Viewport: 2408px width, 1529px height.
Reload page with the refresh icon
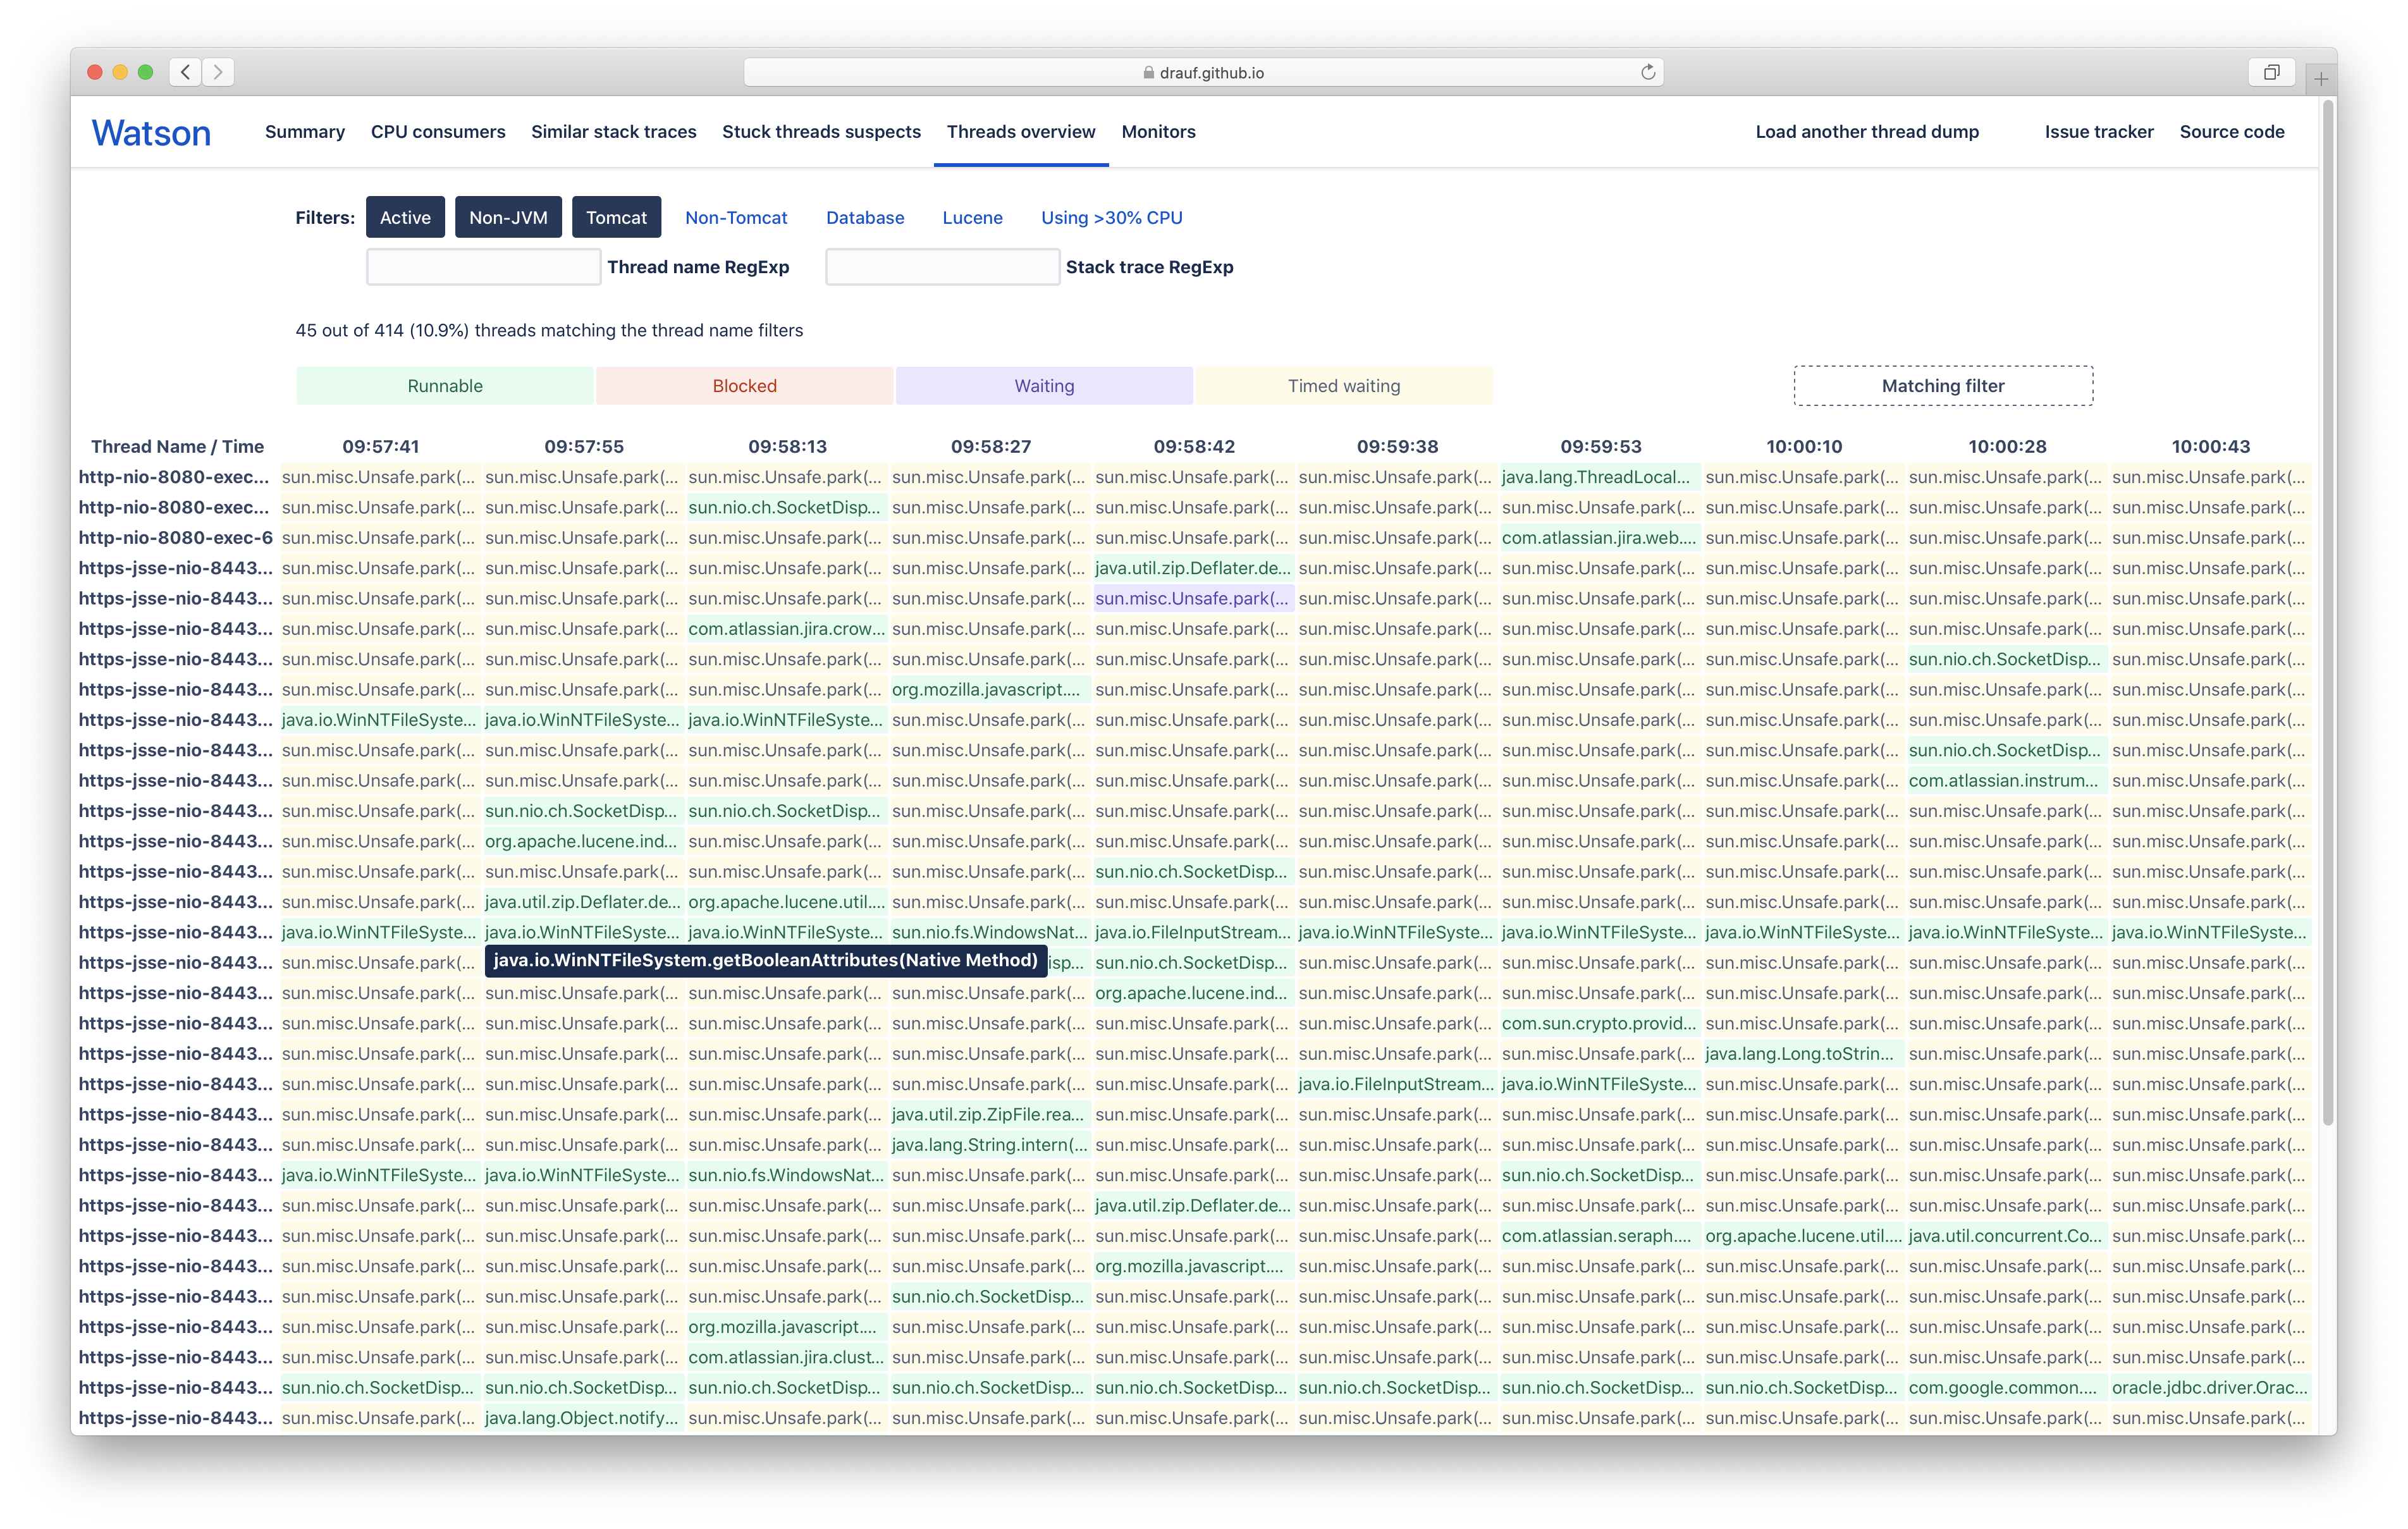(1647, 72)
